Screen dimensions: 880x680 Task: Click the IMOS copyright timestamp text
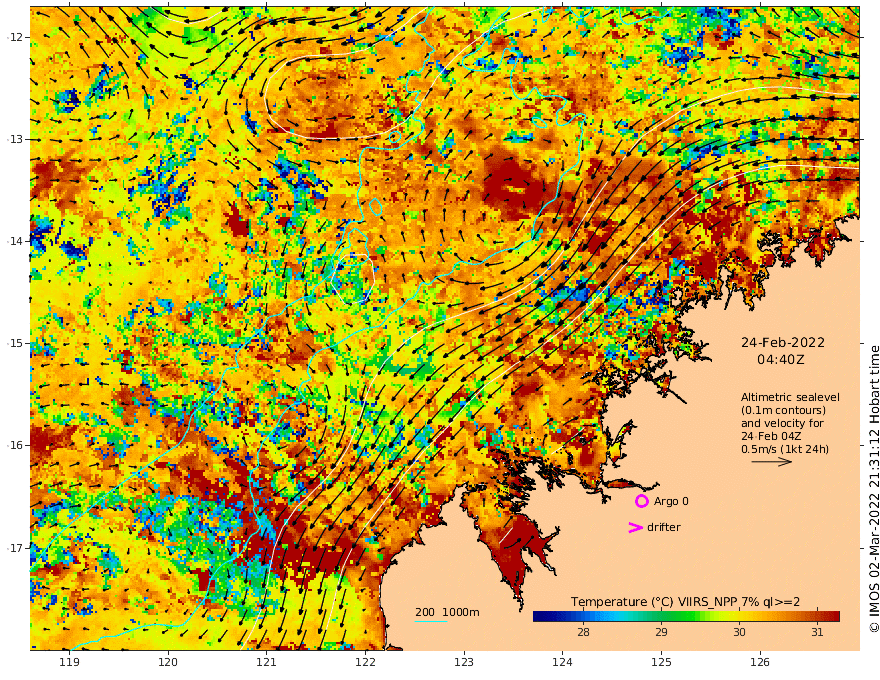tap(873, 489)
